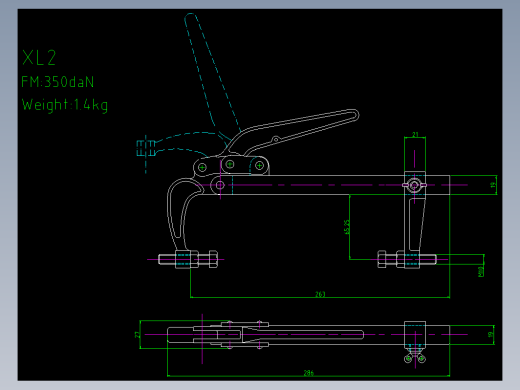Pick the '286' overall length dimension

309,373
